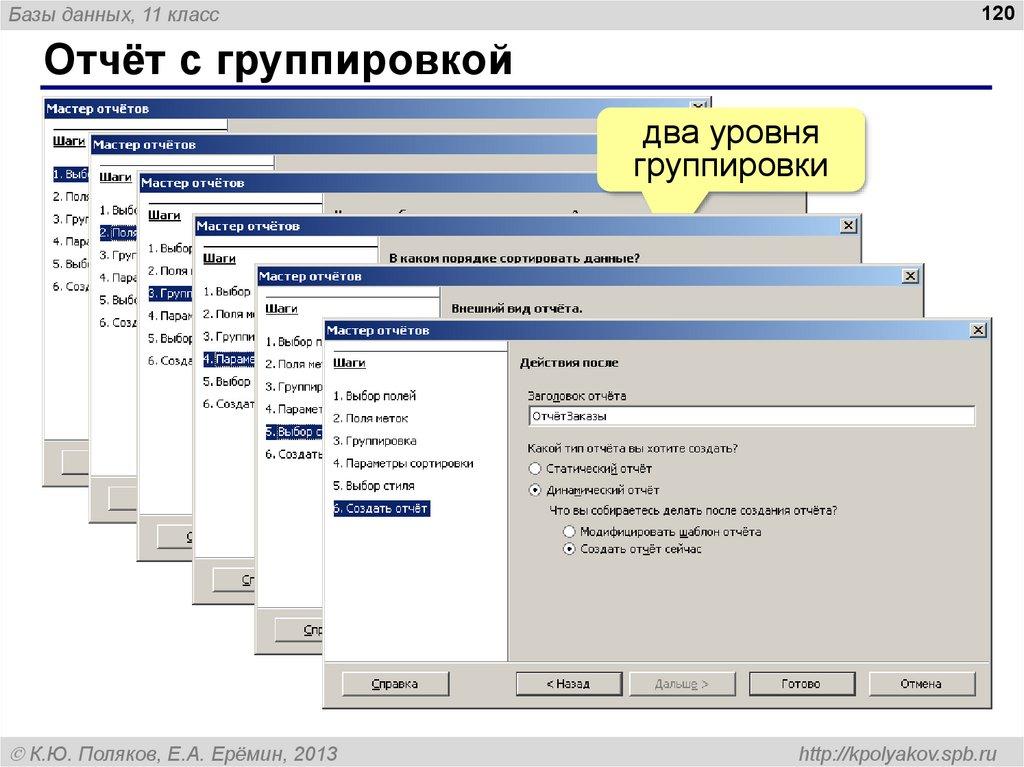Select the "5. Выбор стиля" step
Viewport: 1024px width, 767px height.
coord(375,484)
